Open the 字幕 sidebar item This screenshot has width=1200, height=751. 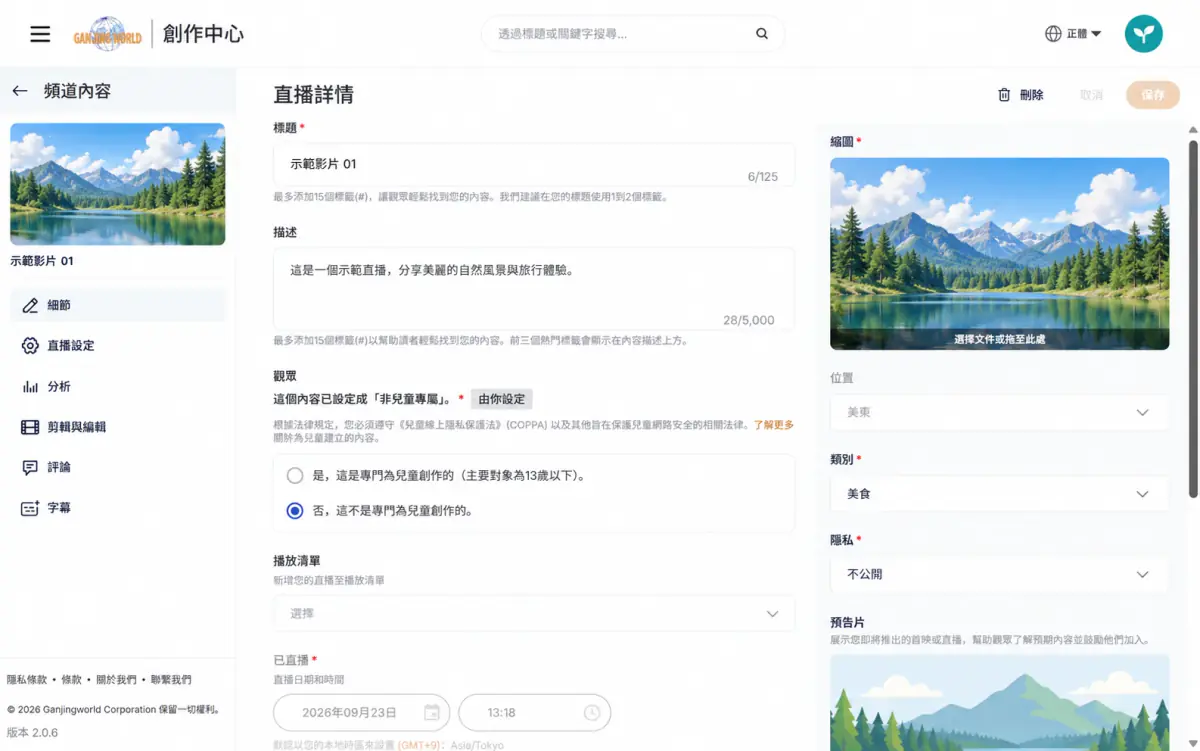click(118, 508)
